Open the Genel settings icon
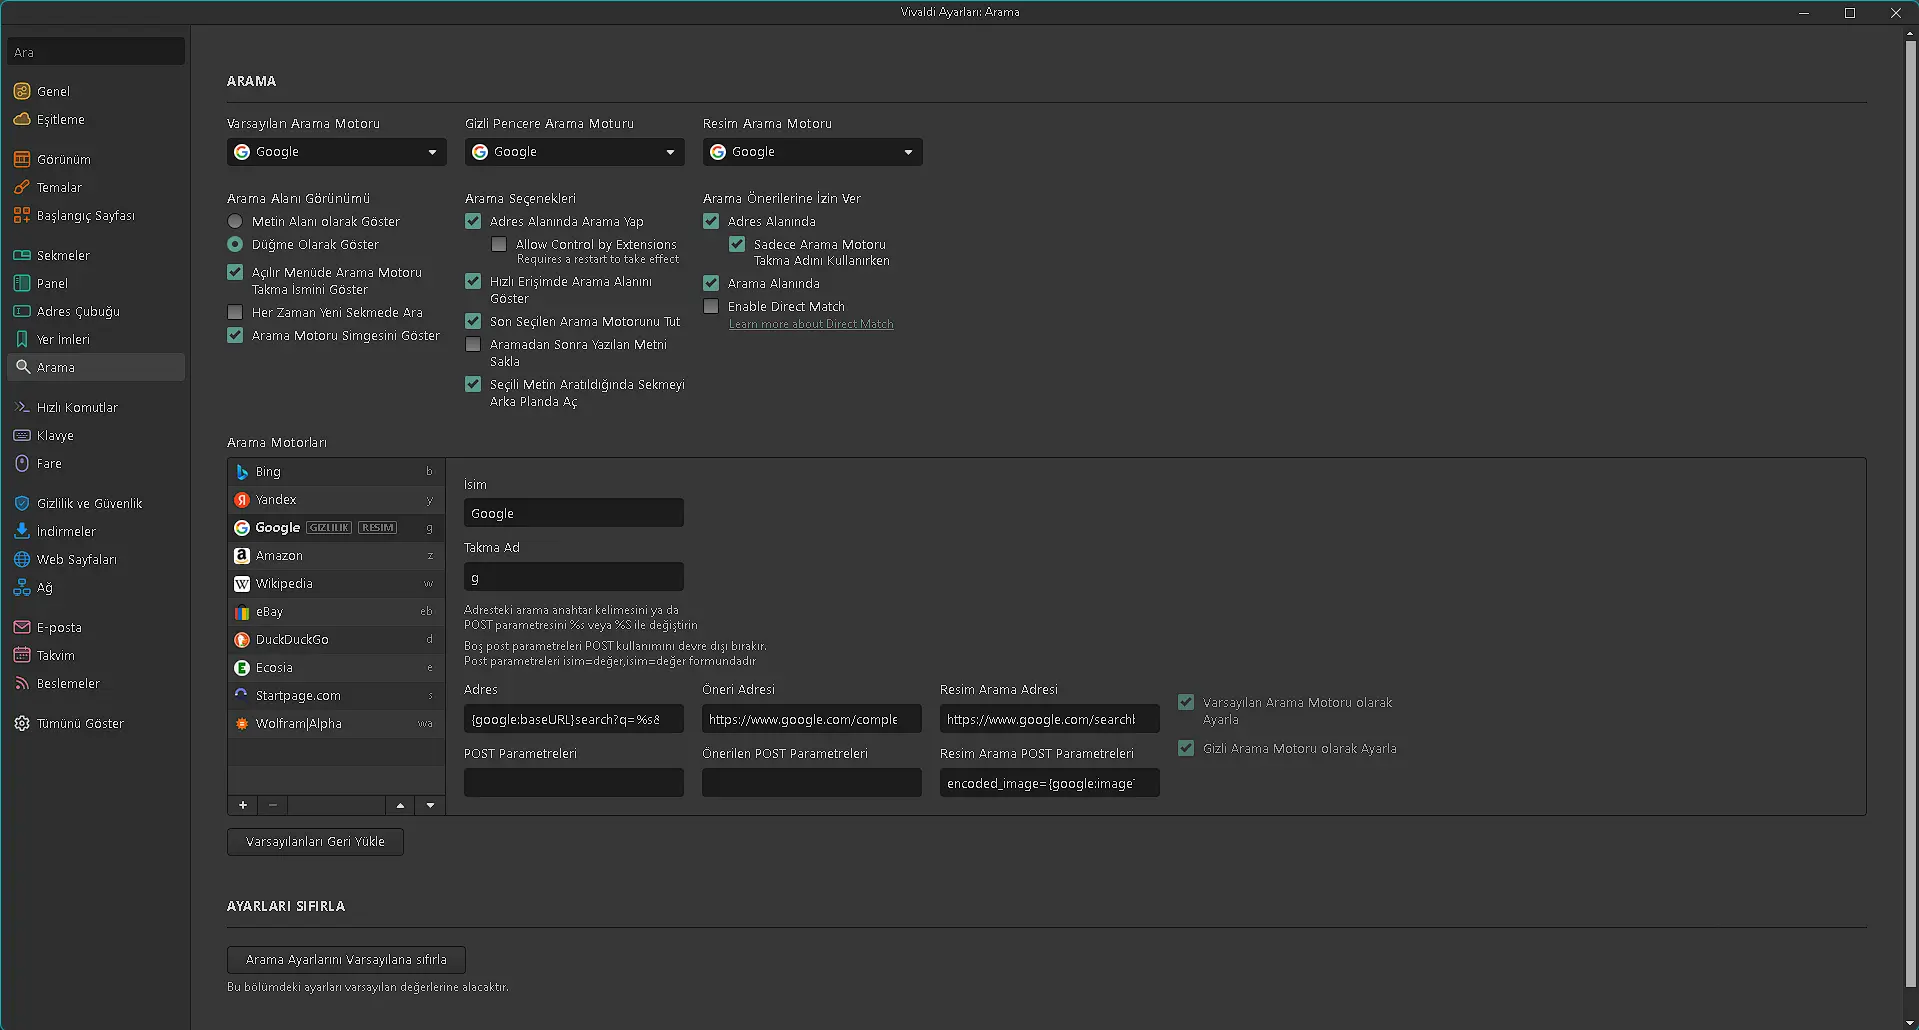 (22, 91)
